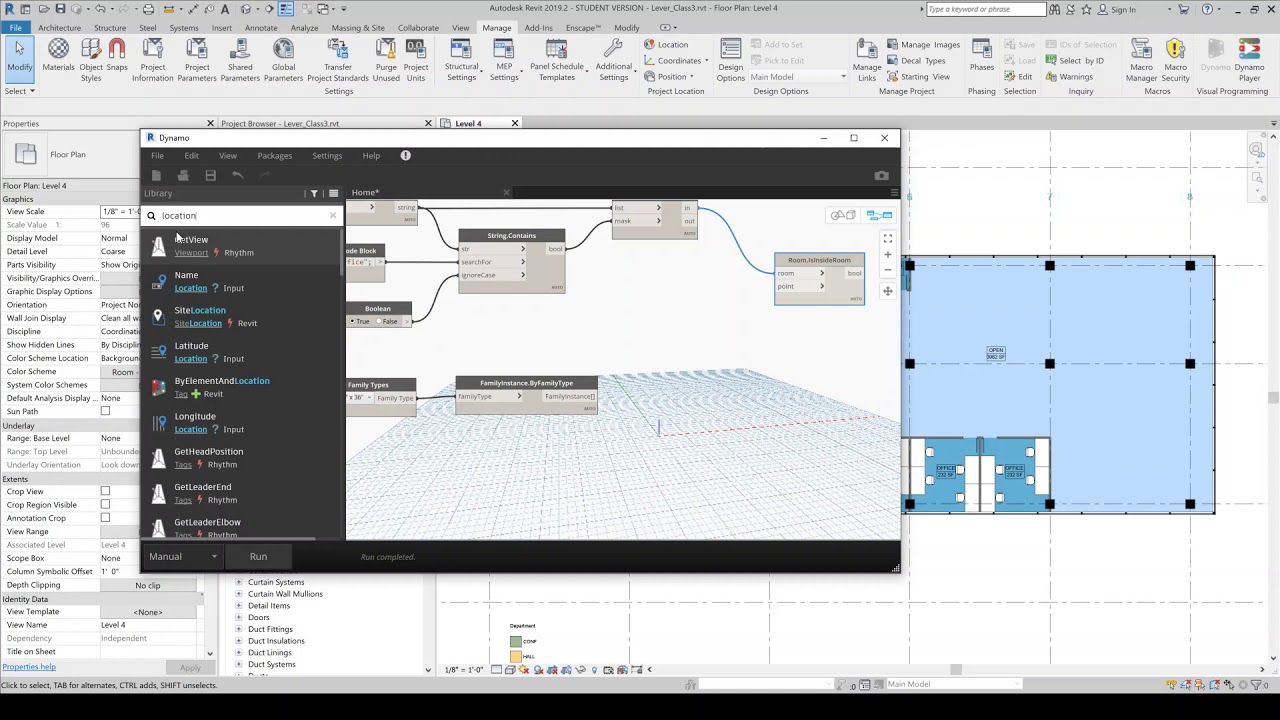Viewport: 1280px width, 720px height.
Task: Switch to Level 4 view tab
Action: click(469, 123)
